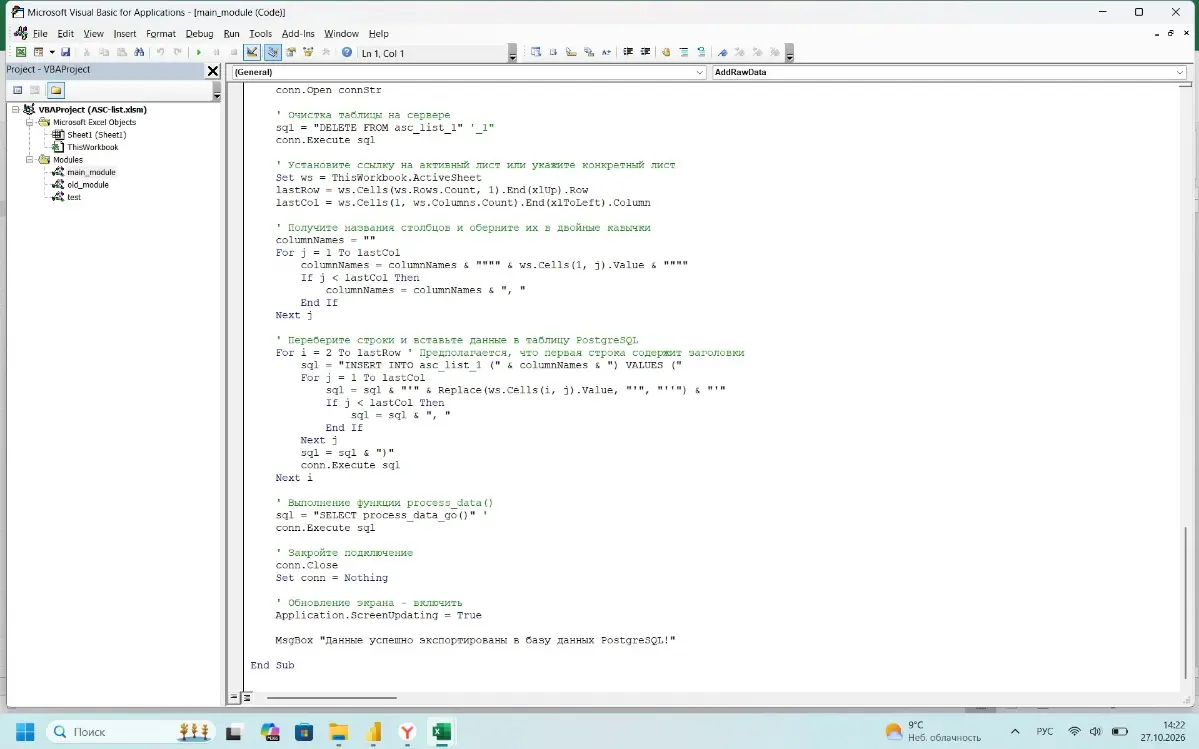Image resolution: width=1199 pixels, height=749 pixels.
Task: Click the Quick Info icon
Action: pyautogui.click(x=571, y=52)
